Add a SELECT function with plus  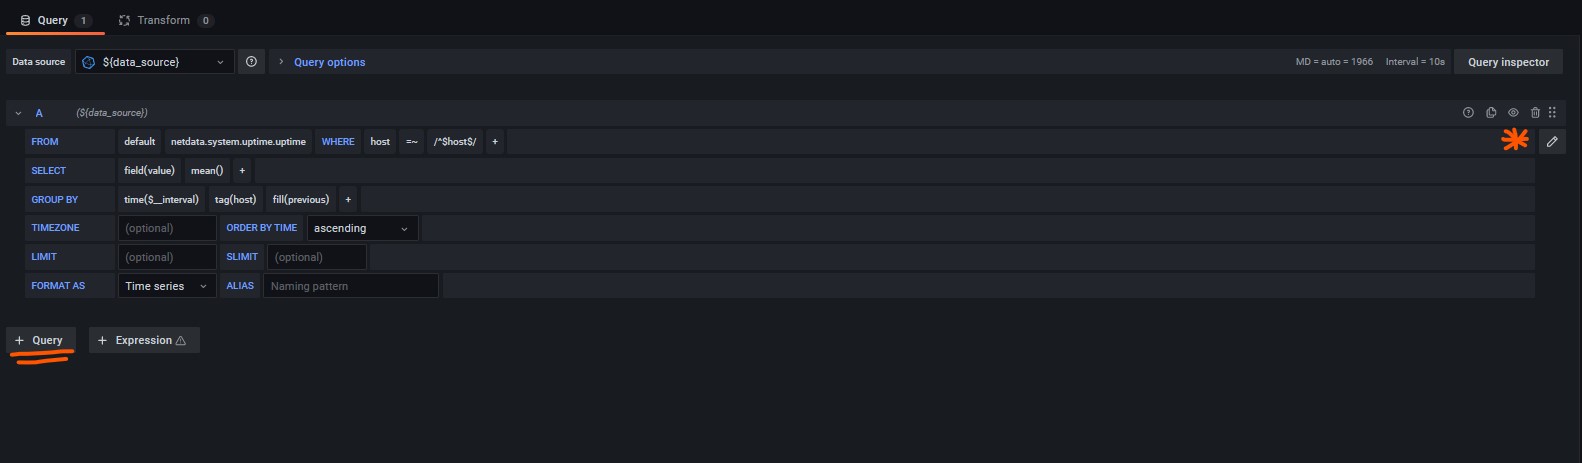tap(242, 171)
